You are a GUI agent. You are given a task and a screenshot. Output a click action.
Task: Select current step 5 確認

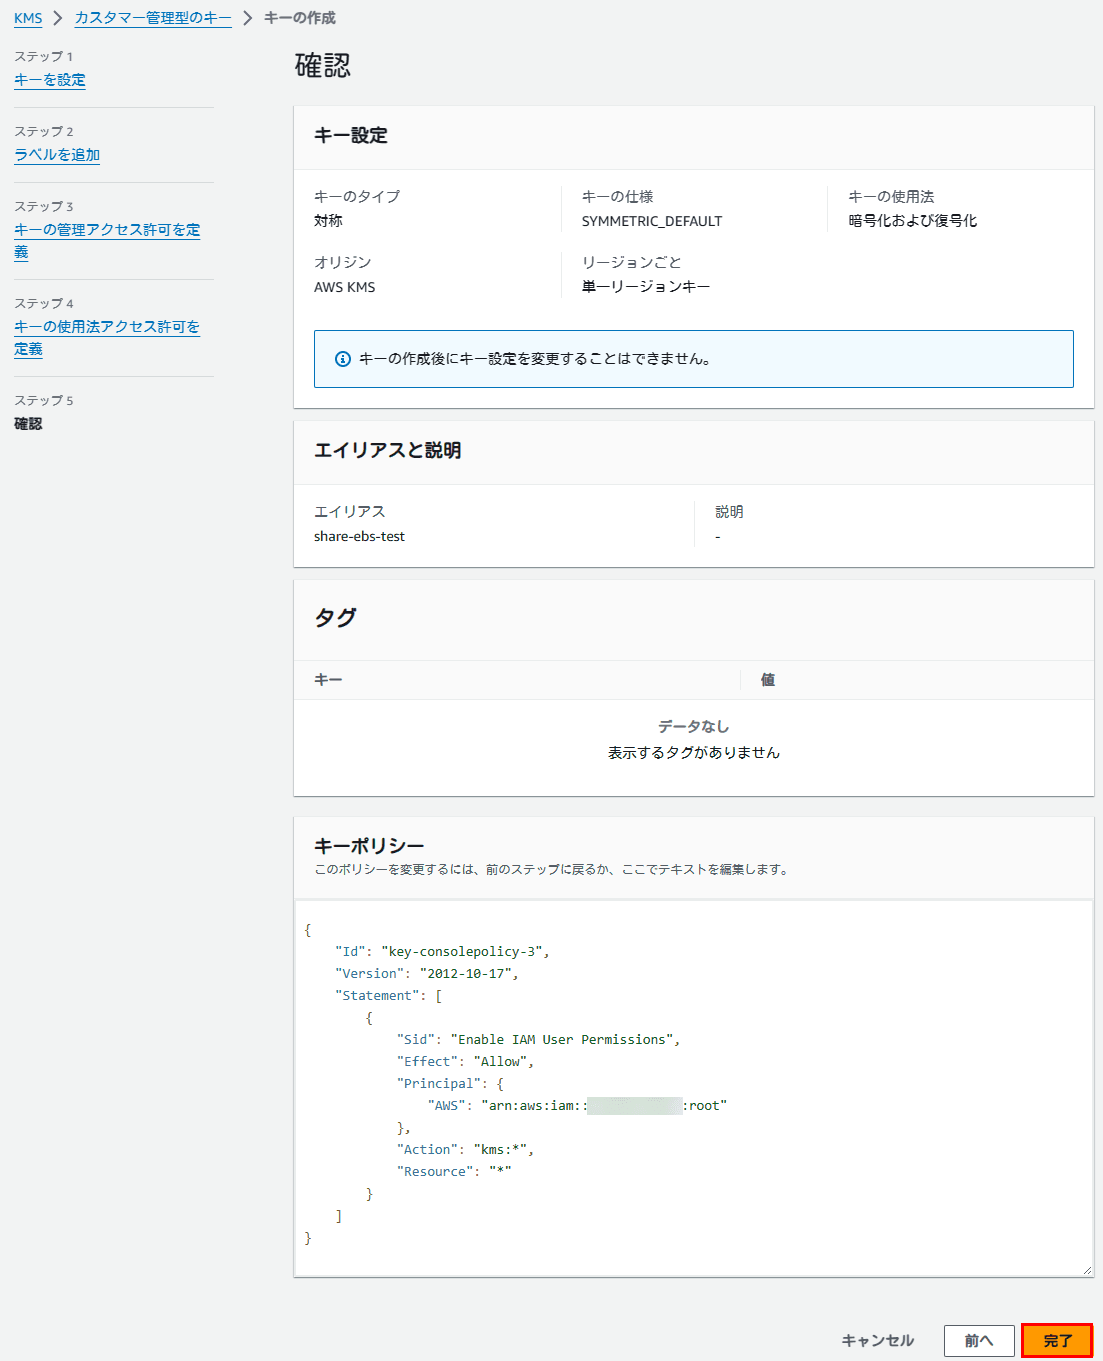click(28, 424)
